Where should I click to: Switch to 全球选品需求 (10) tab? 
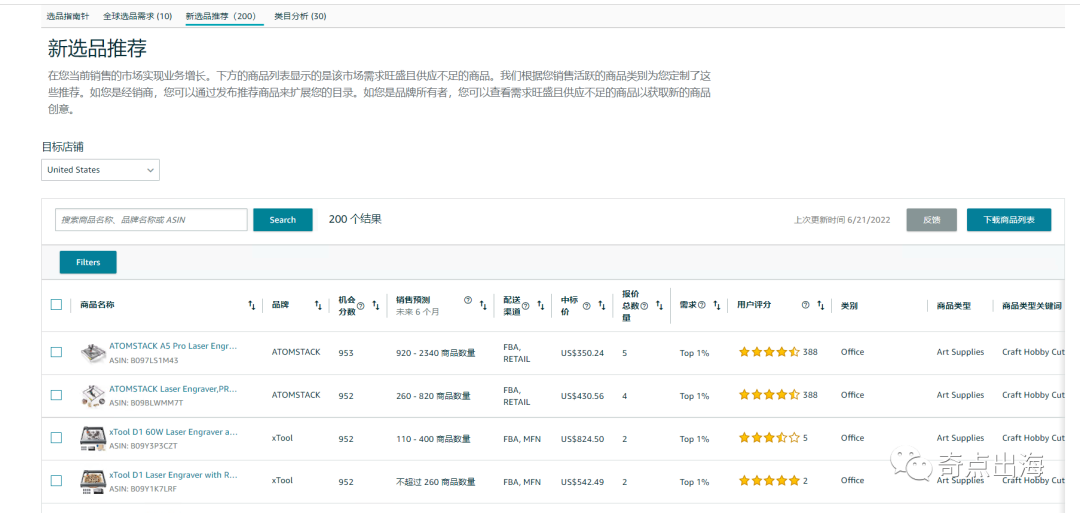pos(138,16)
